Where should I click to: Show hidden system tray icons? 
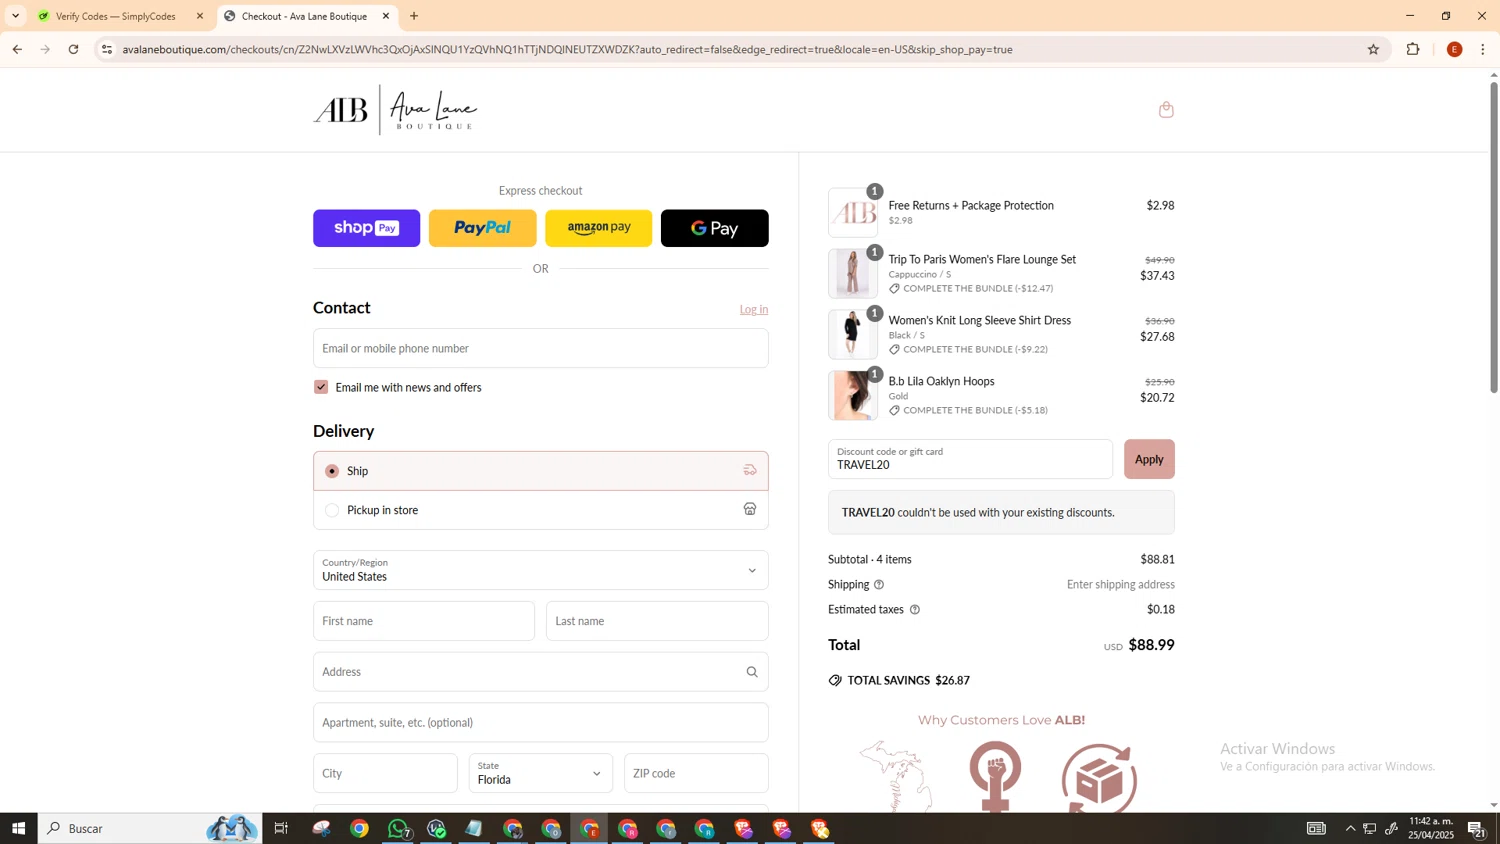(x=1350, y=828)
